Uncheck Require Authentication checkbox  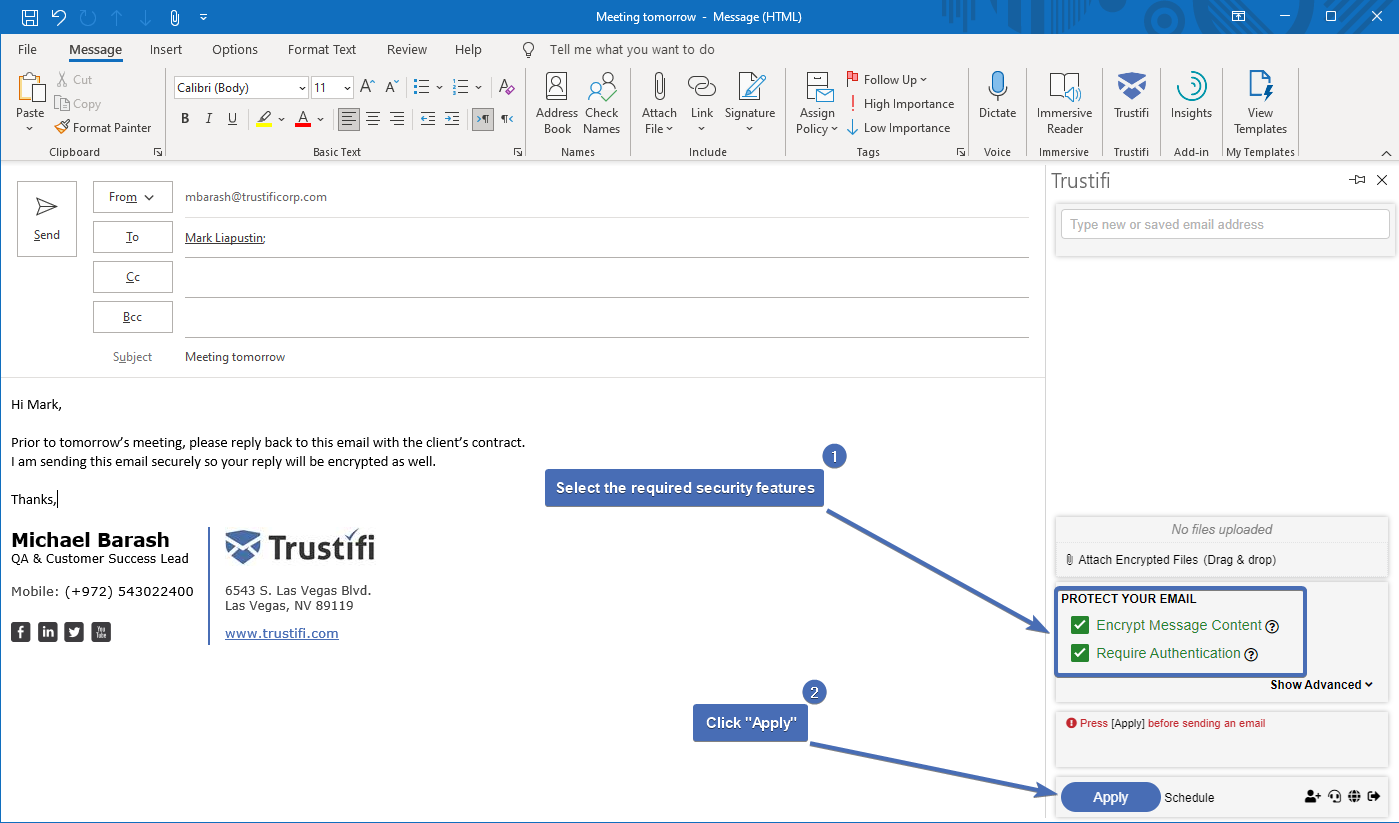coord(1080,653)
